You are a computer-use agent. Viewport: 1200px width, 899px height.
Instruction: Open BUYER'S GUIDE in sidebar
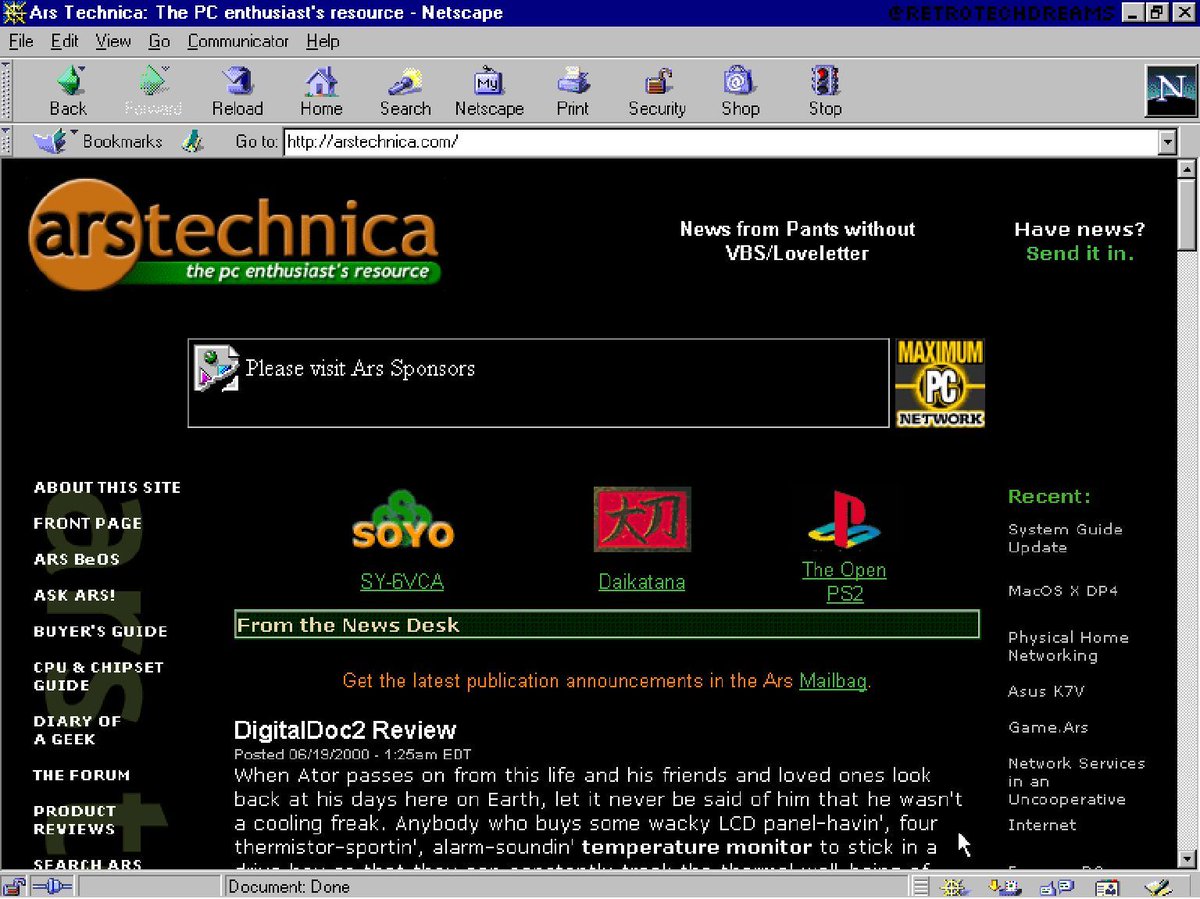click(100, 631)
